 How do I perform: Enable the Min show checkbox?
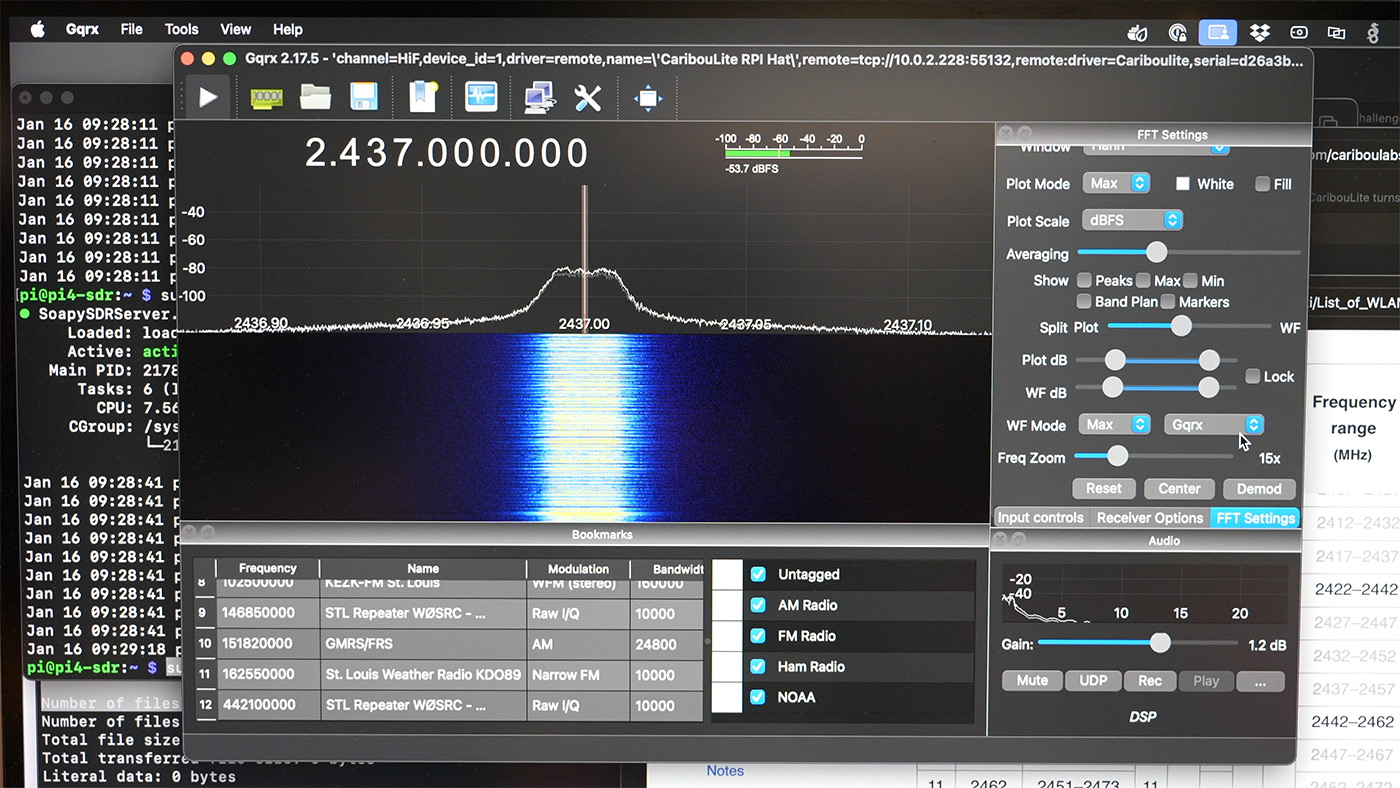[x=1190, y=281]
